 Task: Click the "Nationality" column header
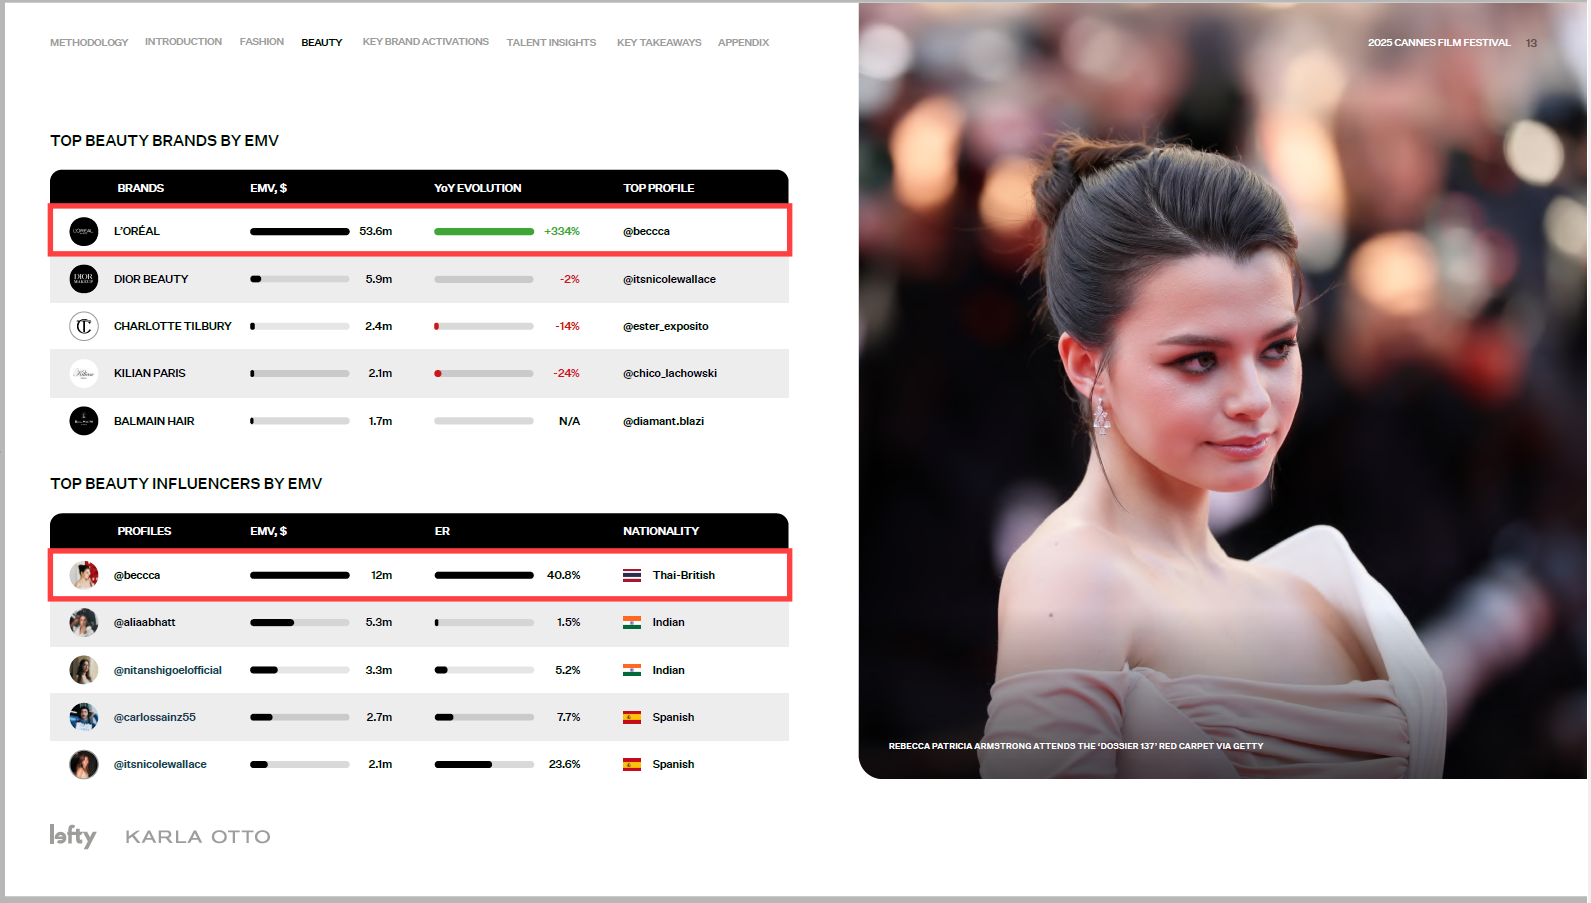coord(661,531)
